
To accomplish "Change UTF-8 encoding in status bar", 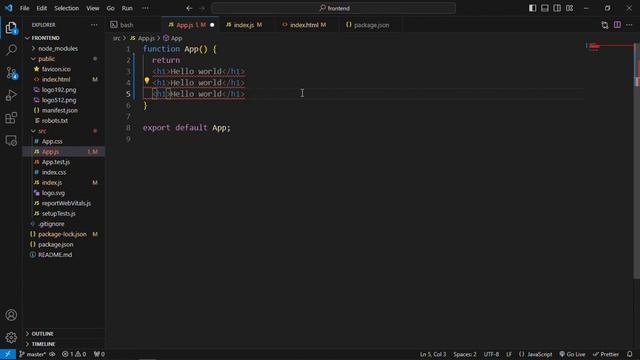I will point(491,354).
